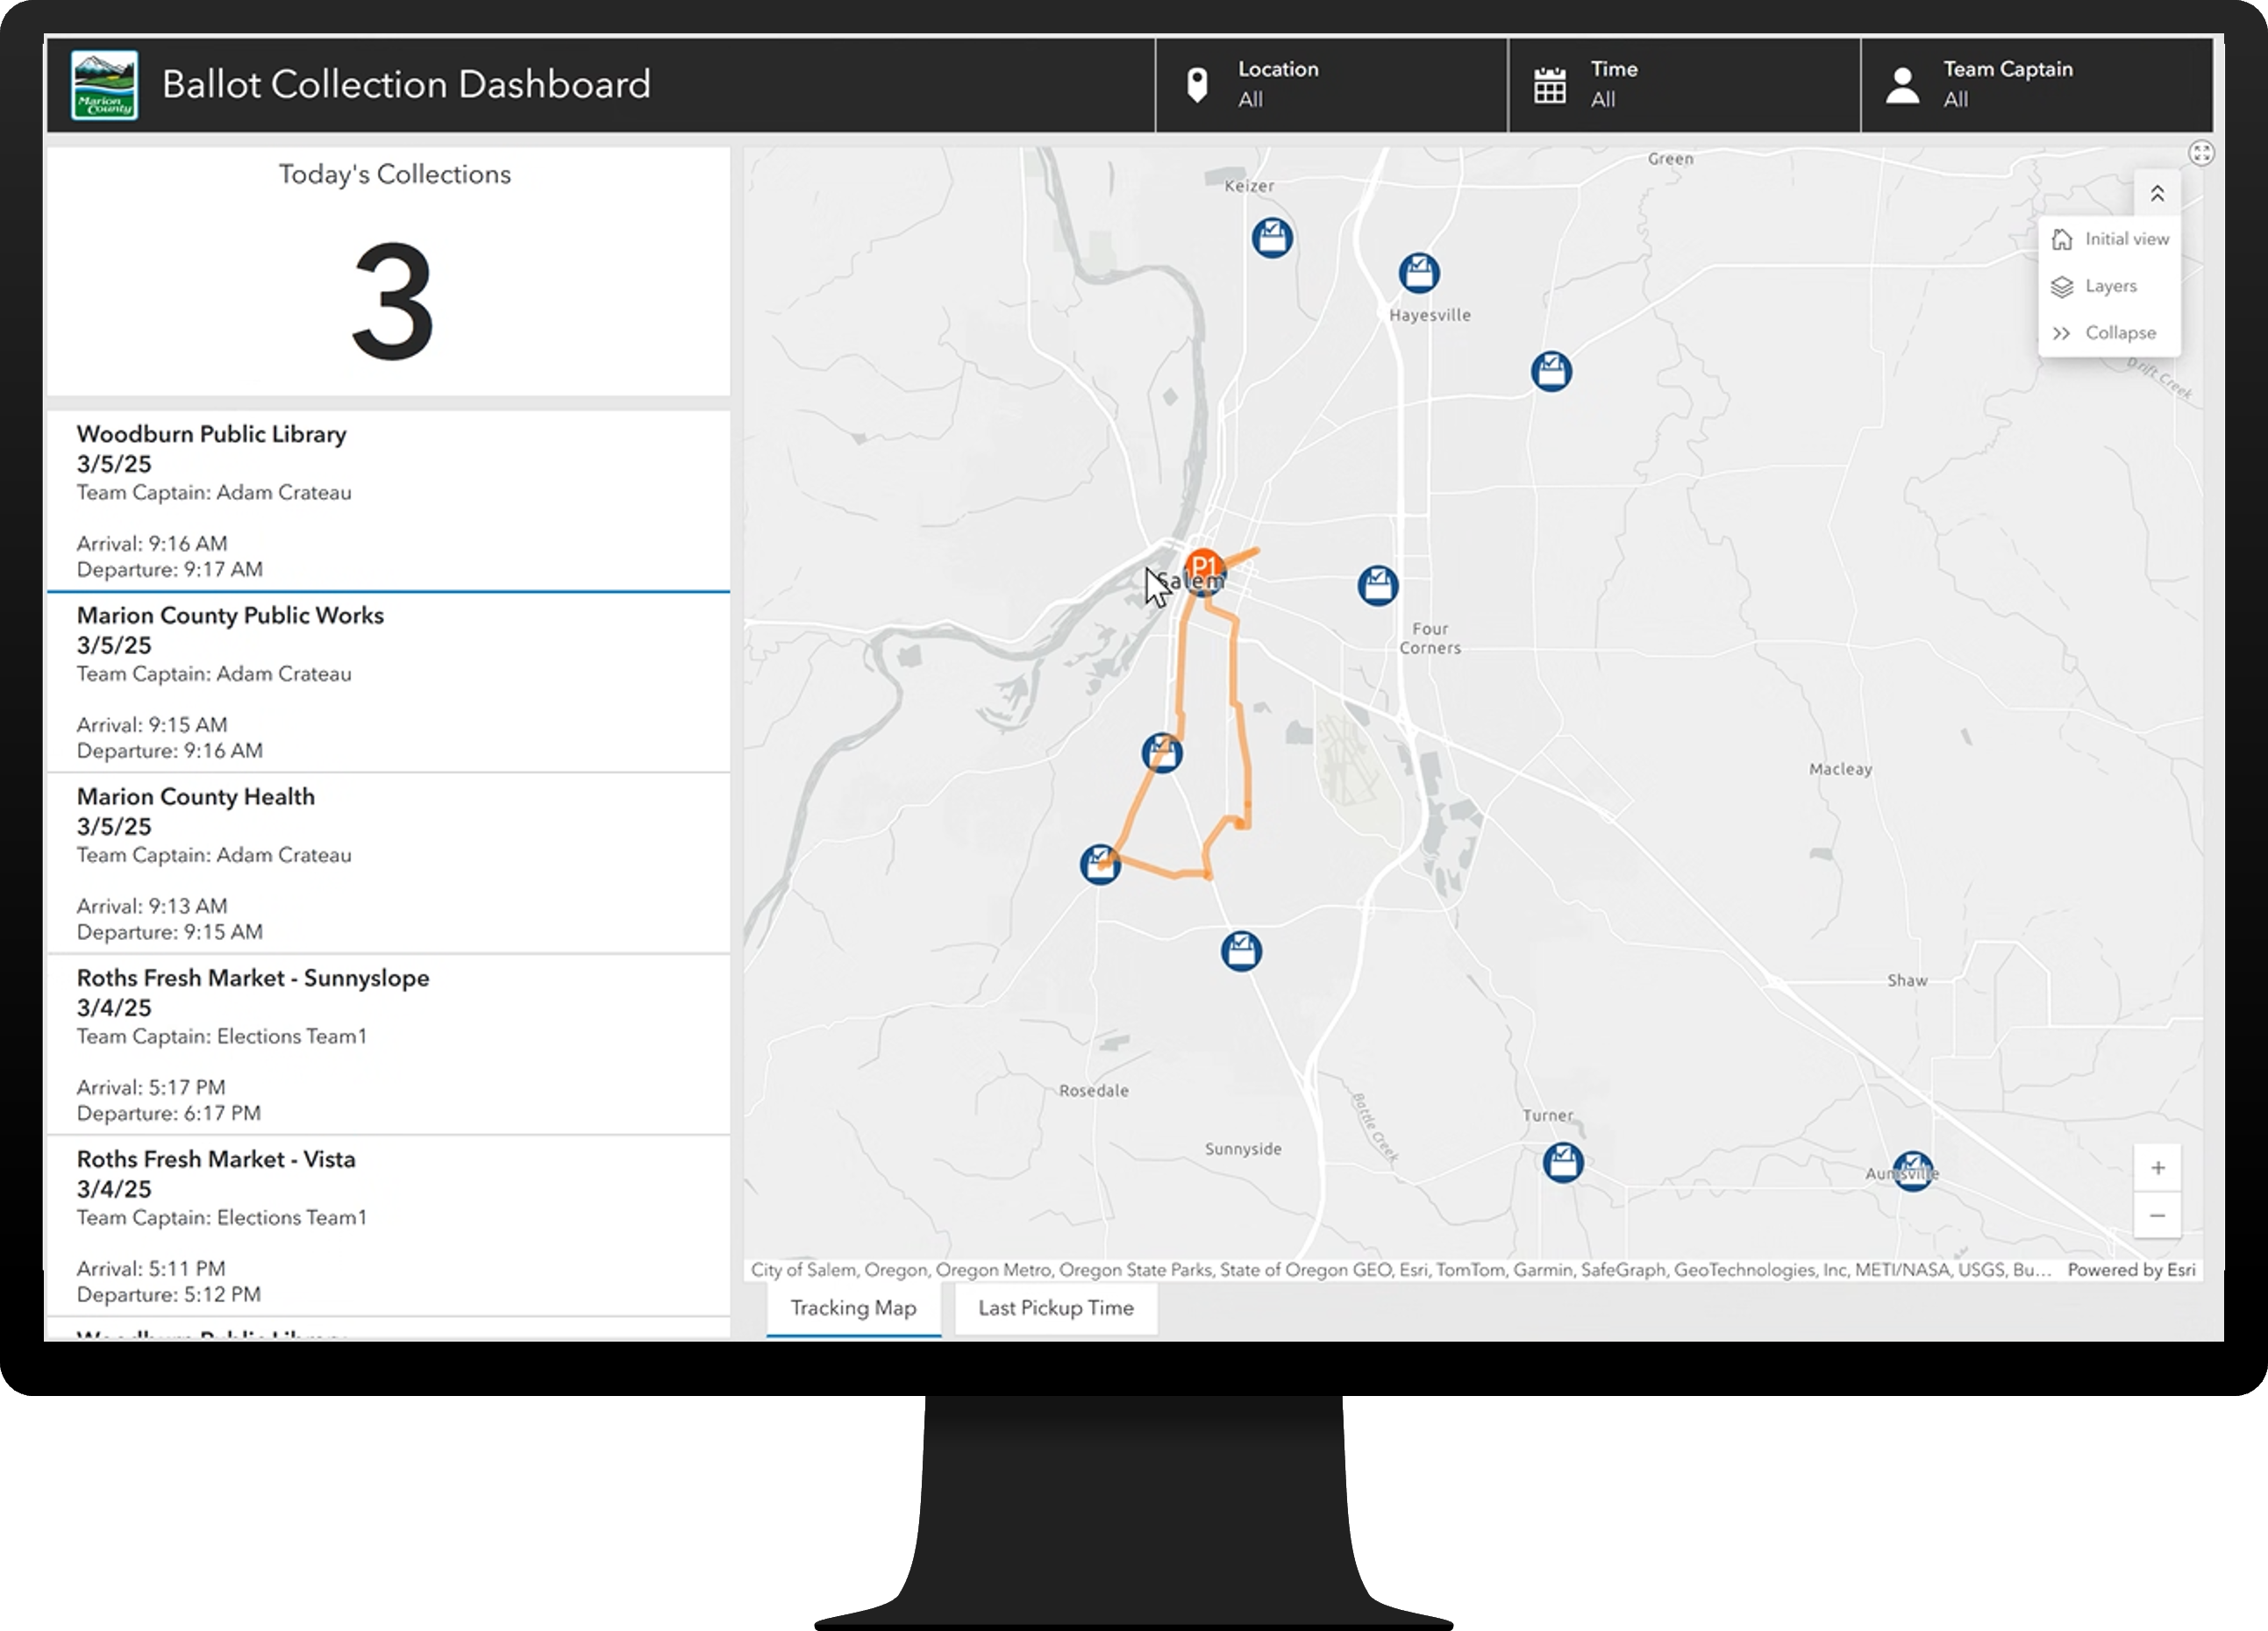Click the ballot drop box icon near Keizer
2268x1631 pixels.
coord(1271,238)
